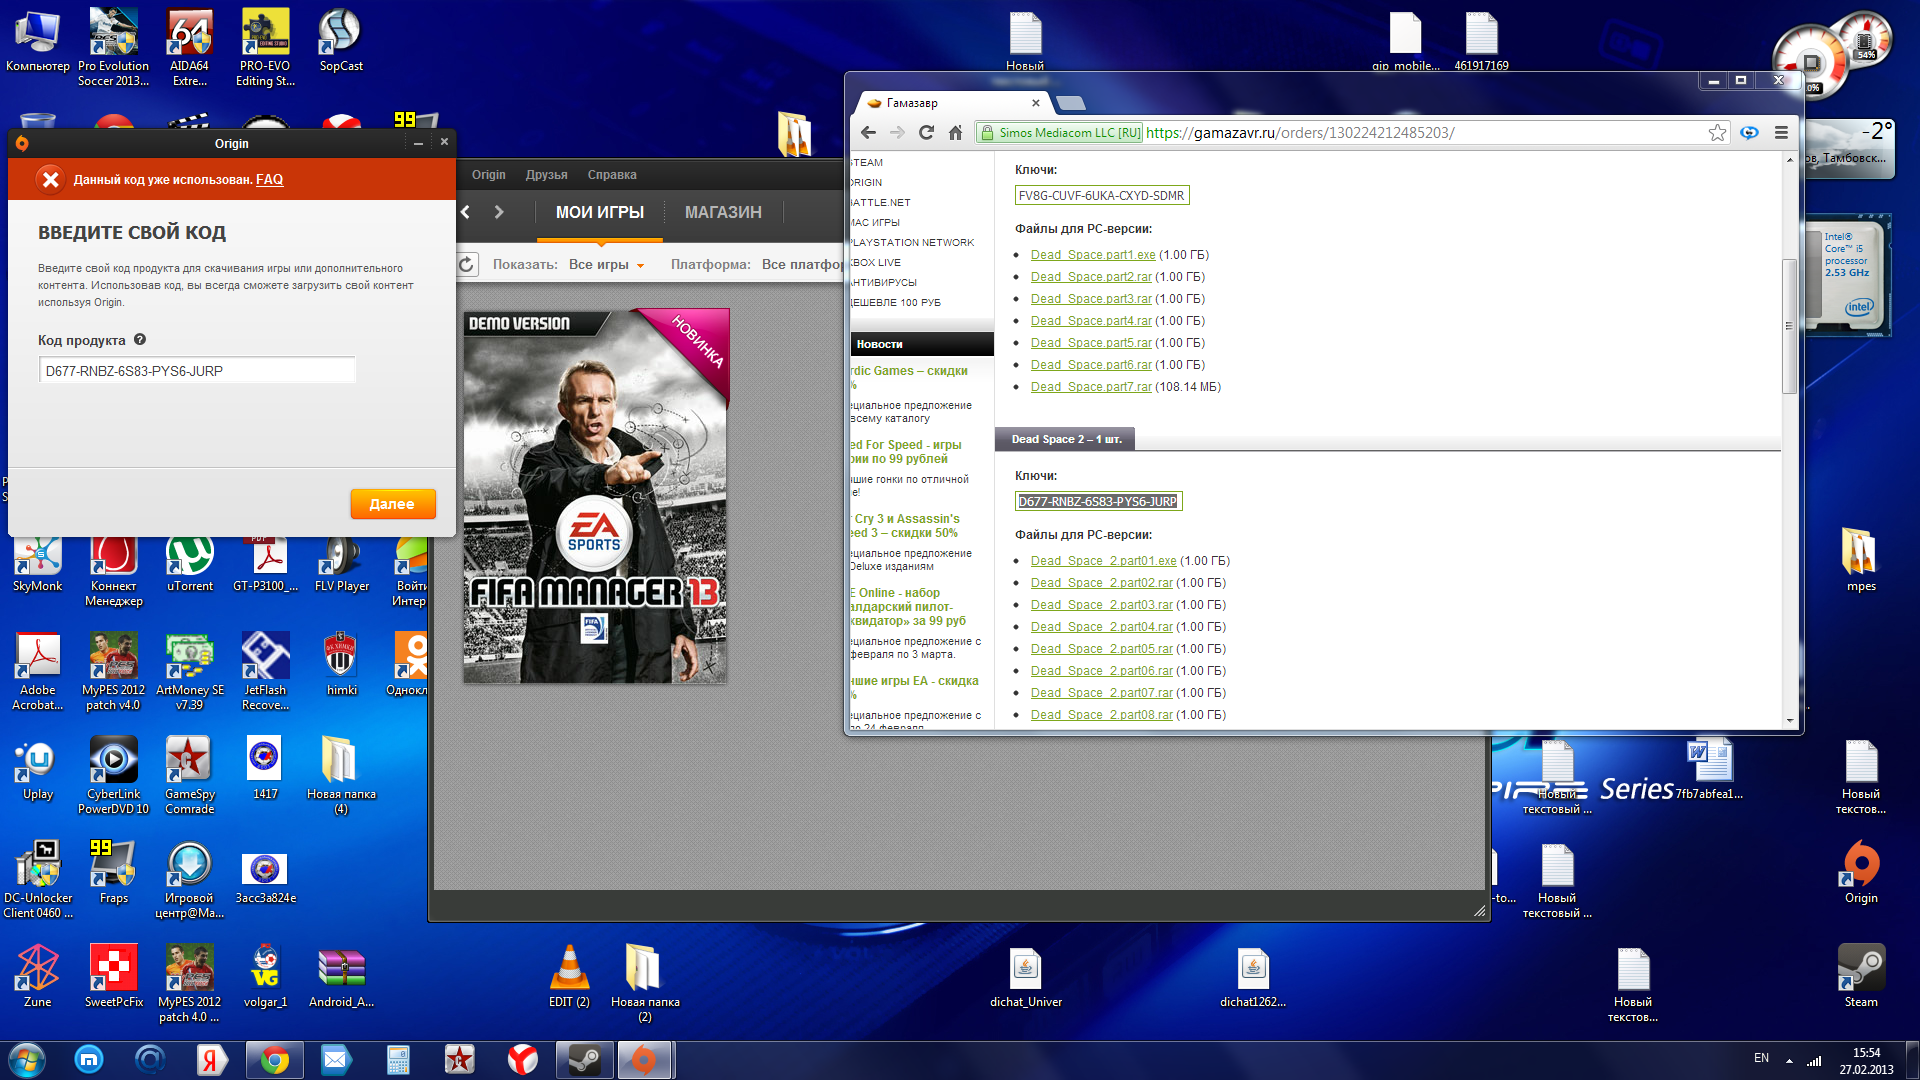Open the Друзья menu in the Origin client
The image size is (1920, 1080).
547,175
